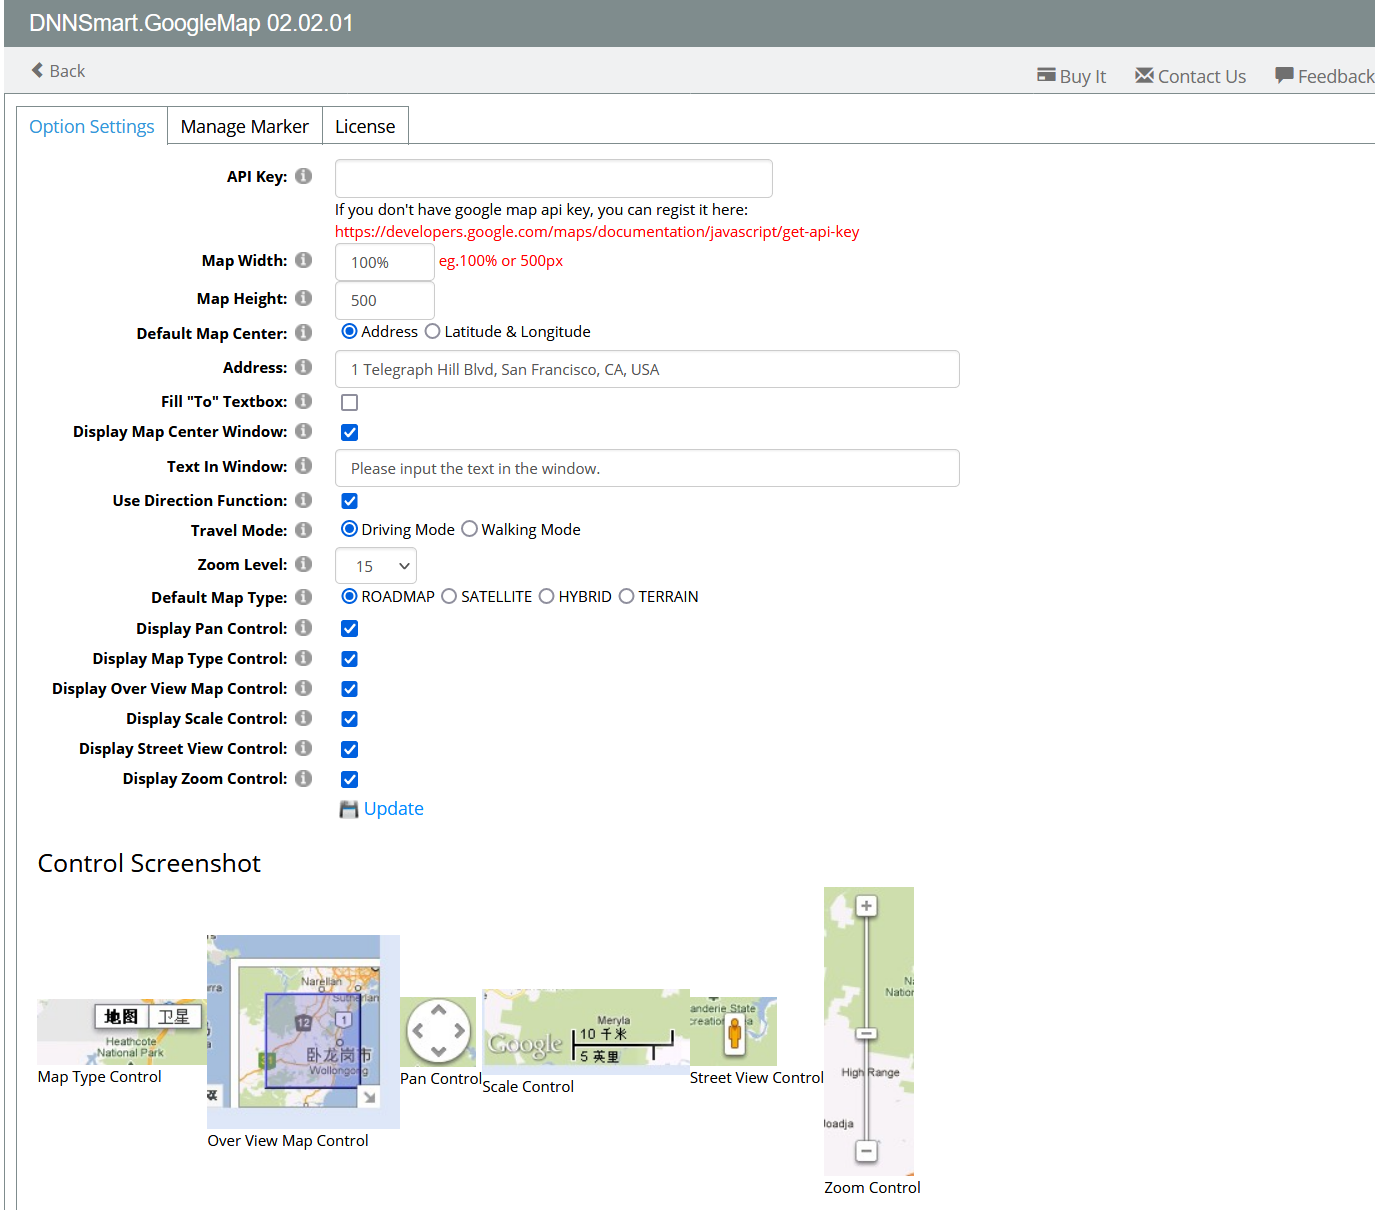Screen dimensions: 1375x1210
Task: Click info icon beside Travel Mode
Action: pyautogui.click(x=304, y=530)
